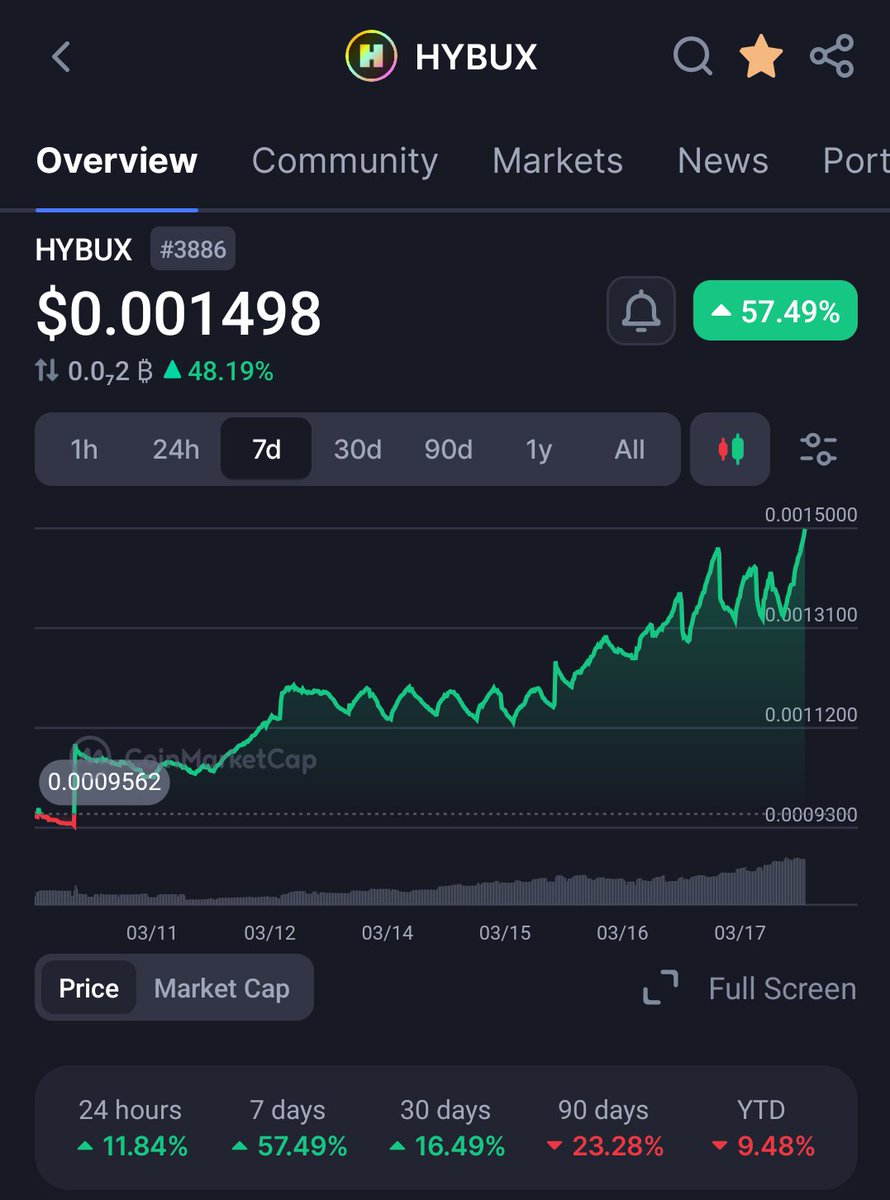
Task: Switch chart to Market Cap
Action: [222, 988]
